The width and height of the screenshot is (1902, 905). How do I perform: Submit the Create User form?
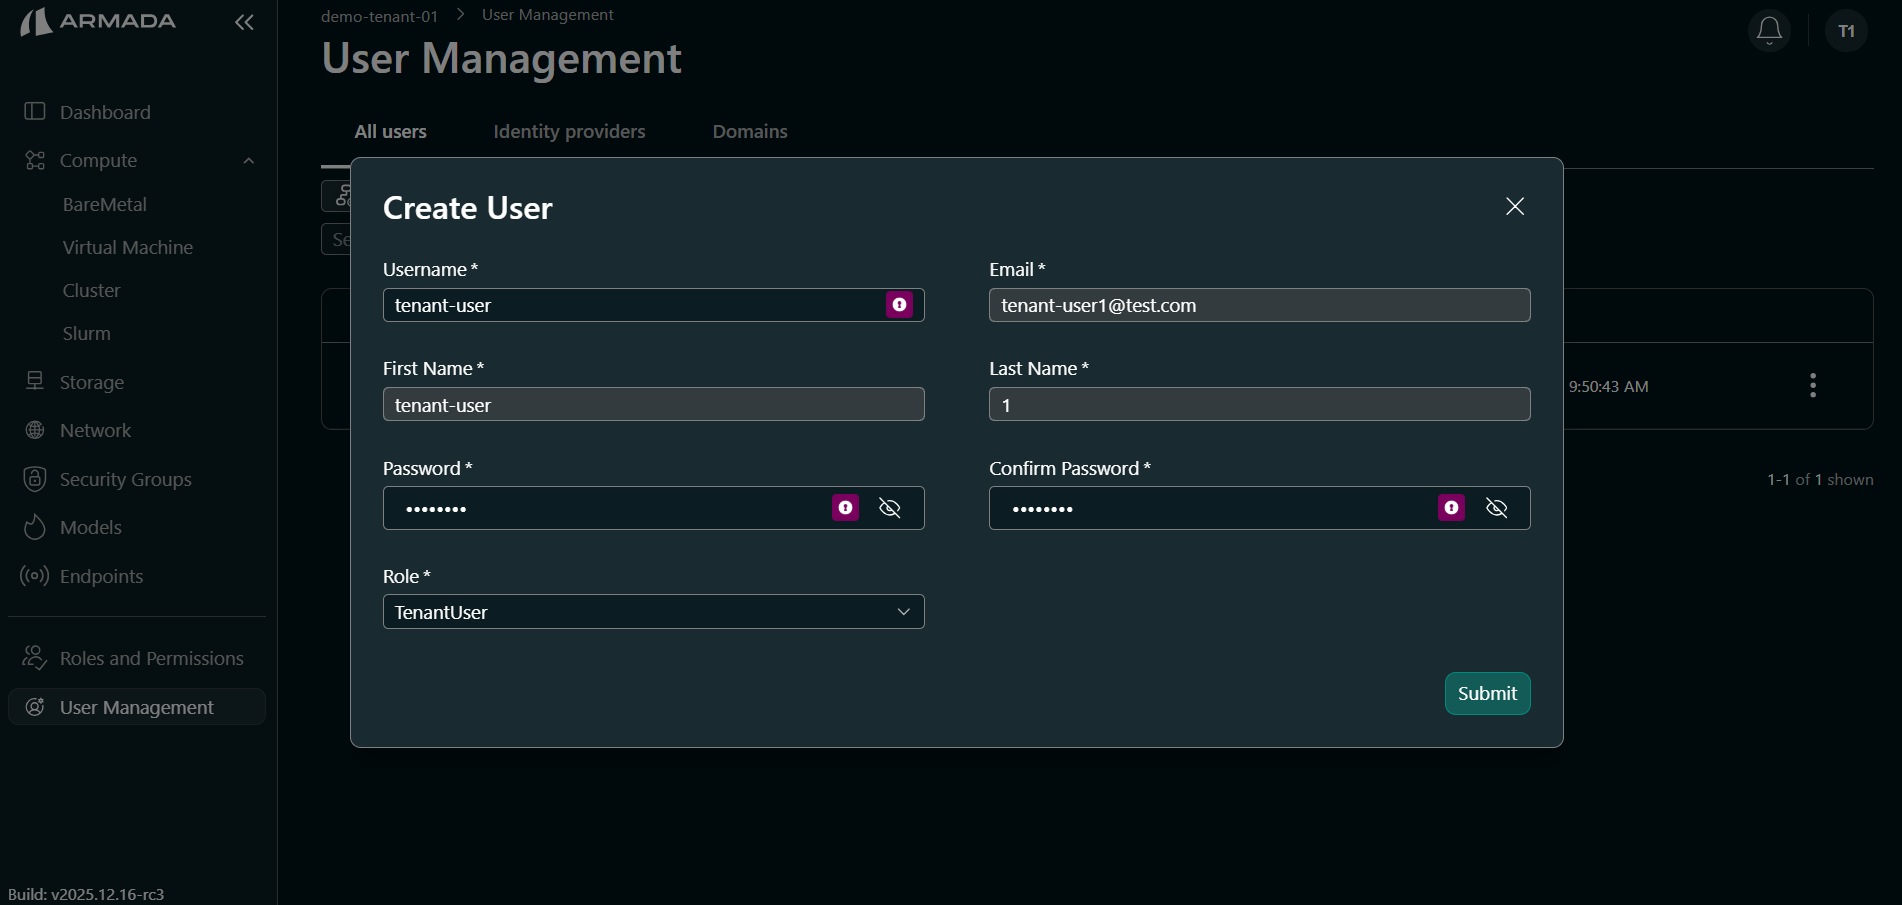pos(1486,693)
